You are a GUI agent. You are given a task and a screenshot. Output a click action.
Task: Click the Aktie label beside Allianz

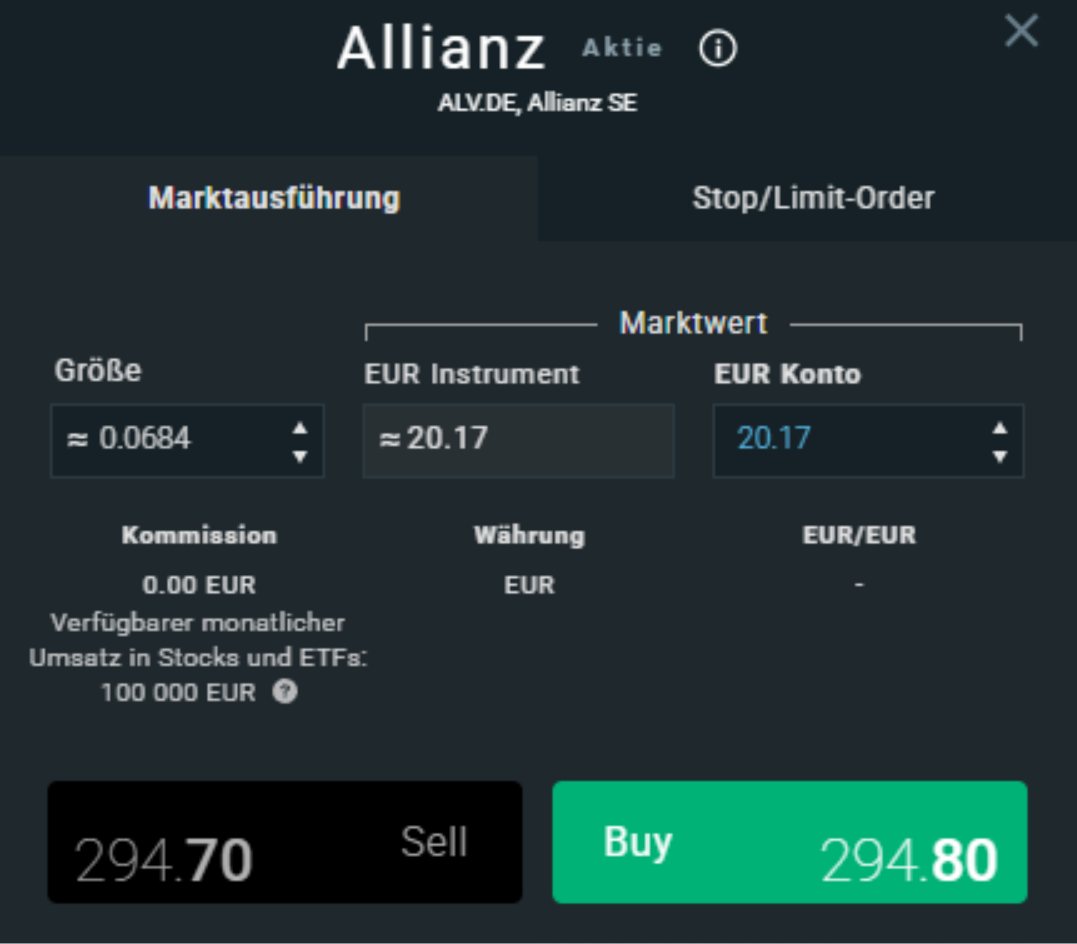pos(620,47)
